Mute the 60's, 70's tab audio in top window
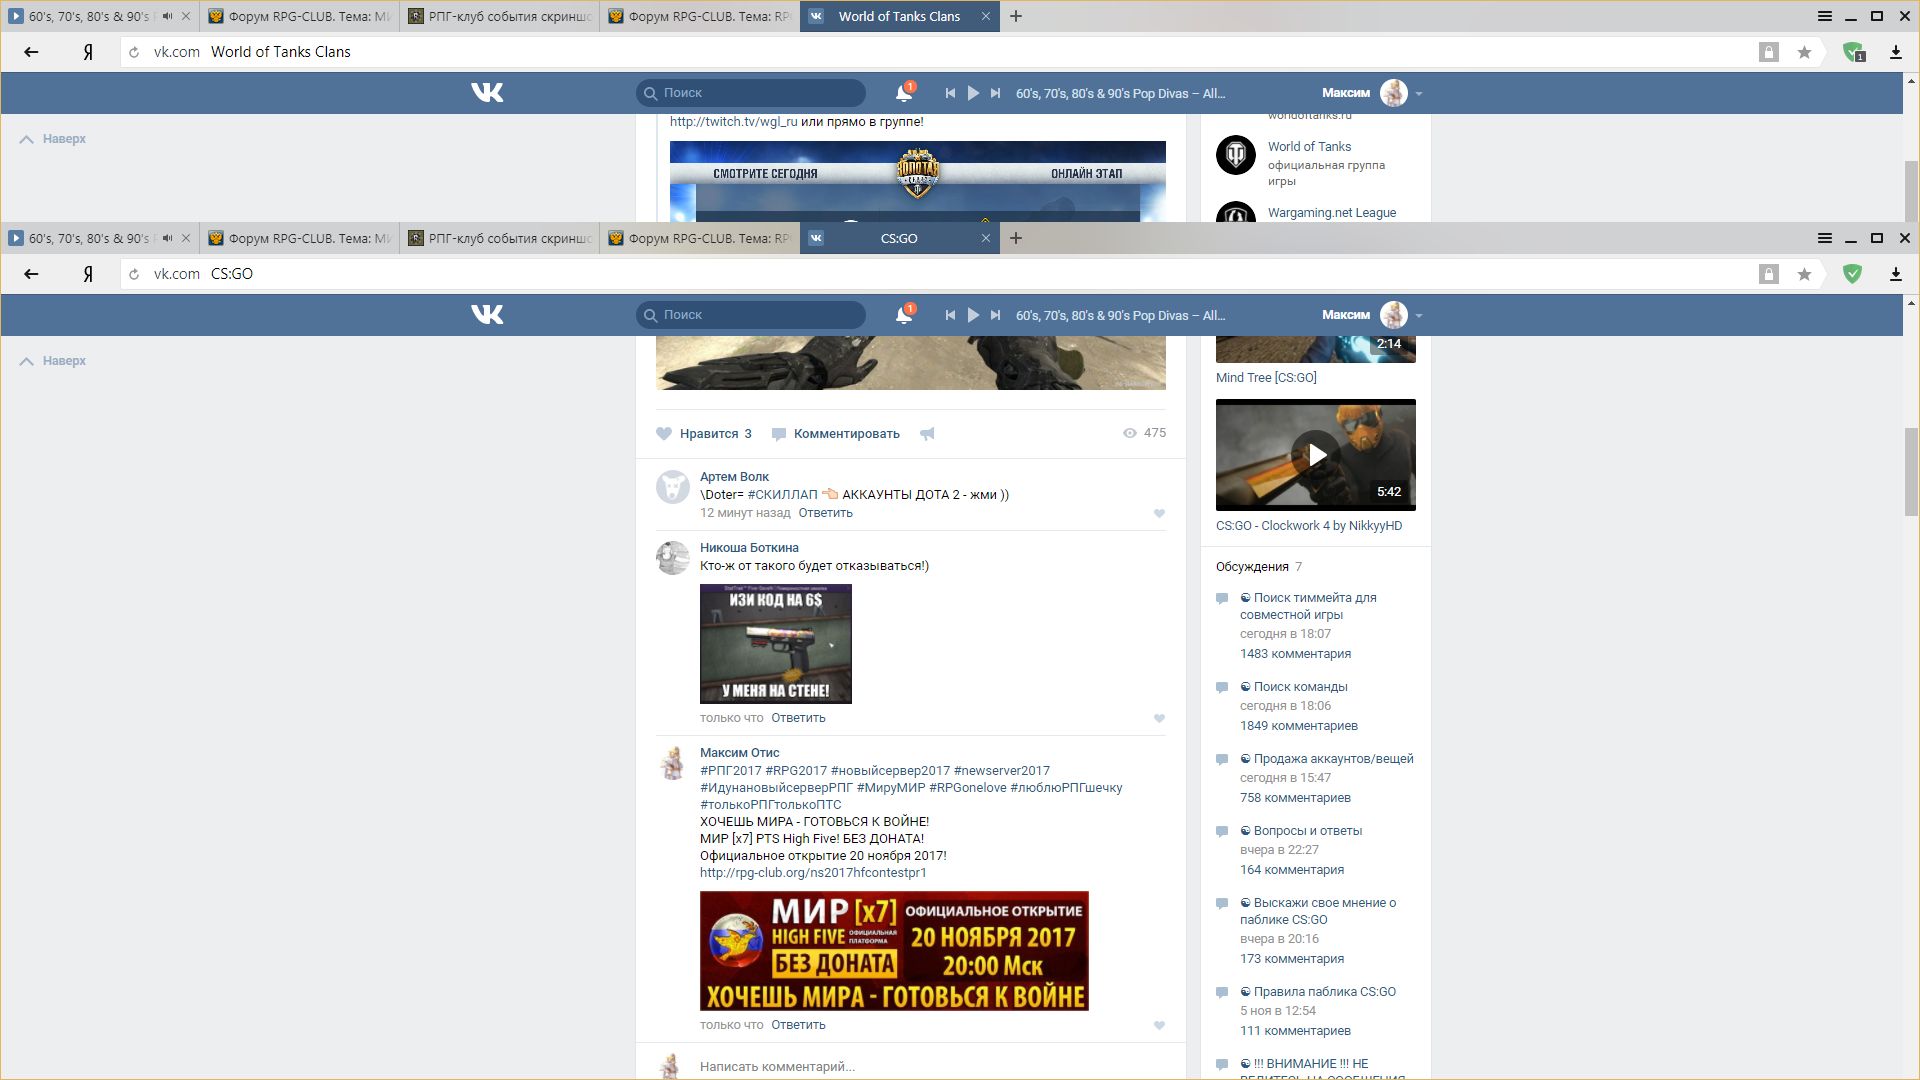 tap(167, 16)
